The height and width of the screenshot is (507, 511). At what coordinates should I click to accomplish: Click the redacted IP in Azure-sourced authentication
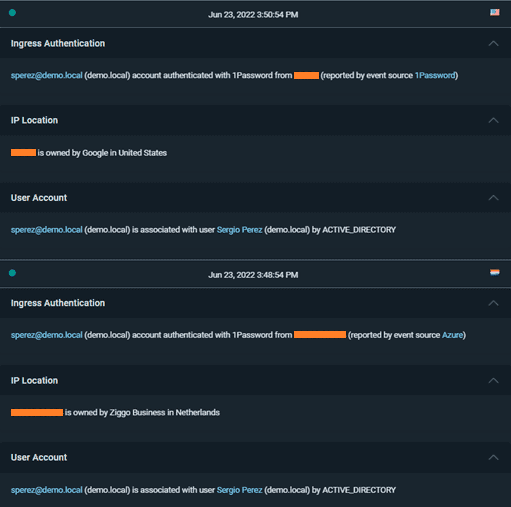[x=320, y=335]
